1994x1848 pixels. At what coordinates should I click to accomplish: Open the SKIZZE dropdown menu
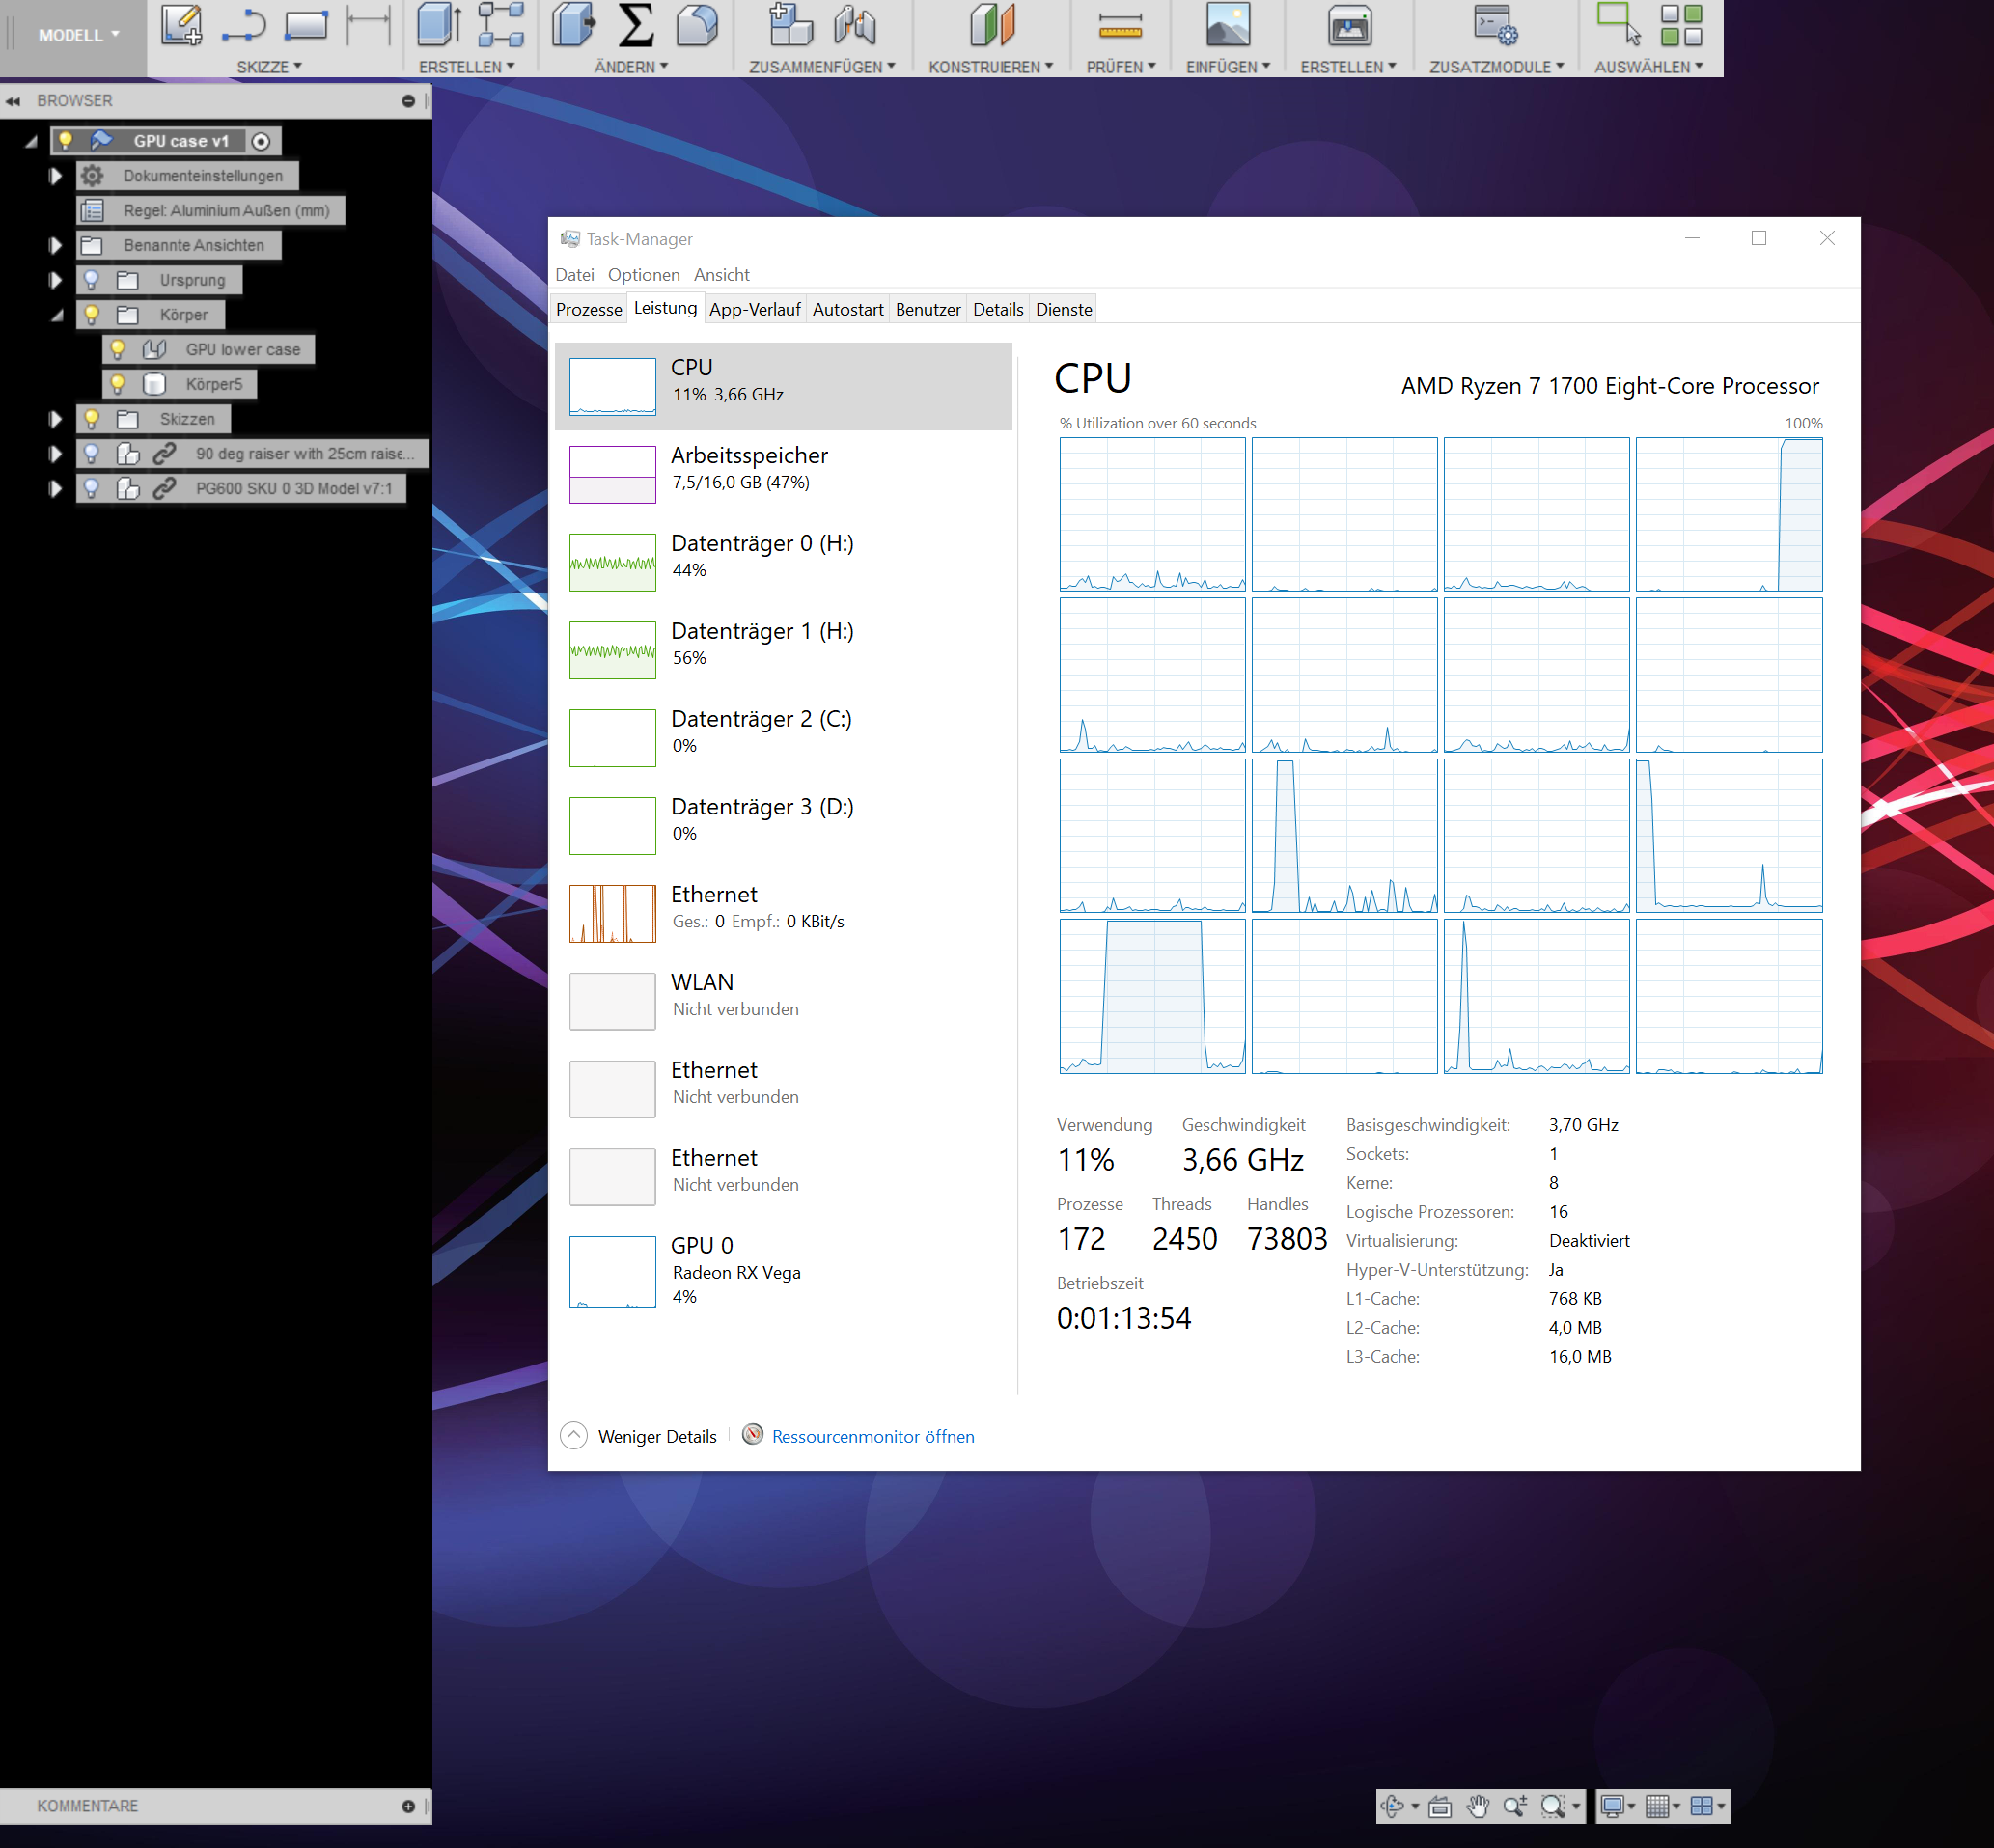tap(269, 67)
